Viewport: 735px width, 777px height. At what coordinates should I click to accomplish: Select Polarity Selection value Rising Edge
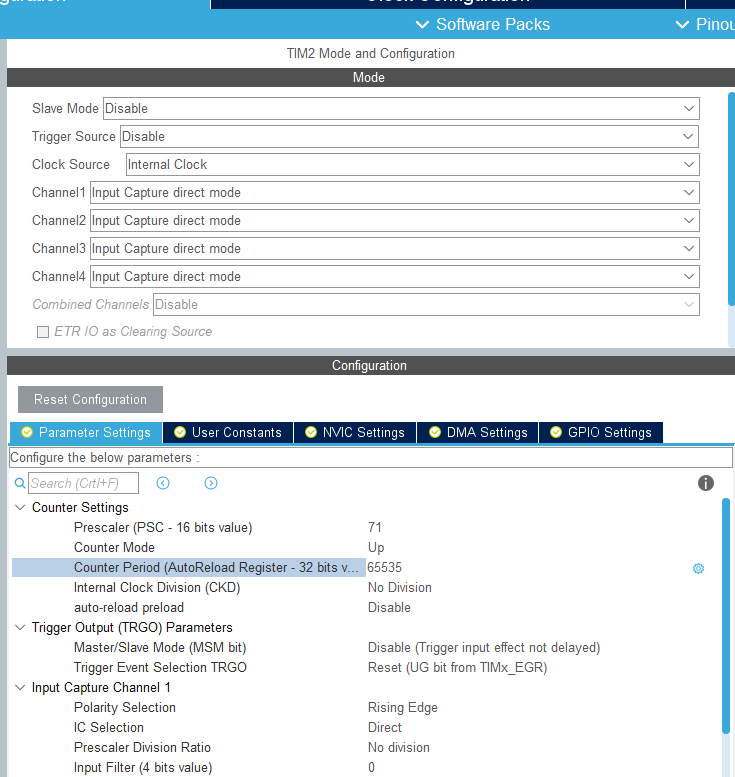(x=402, y=708)
